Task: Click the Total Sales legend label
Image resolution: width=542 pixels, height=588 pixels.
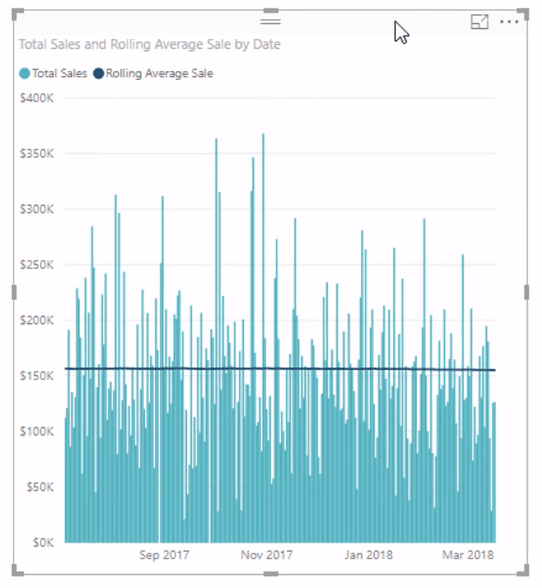Action: pos(59,74)
